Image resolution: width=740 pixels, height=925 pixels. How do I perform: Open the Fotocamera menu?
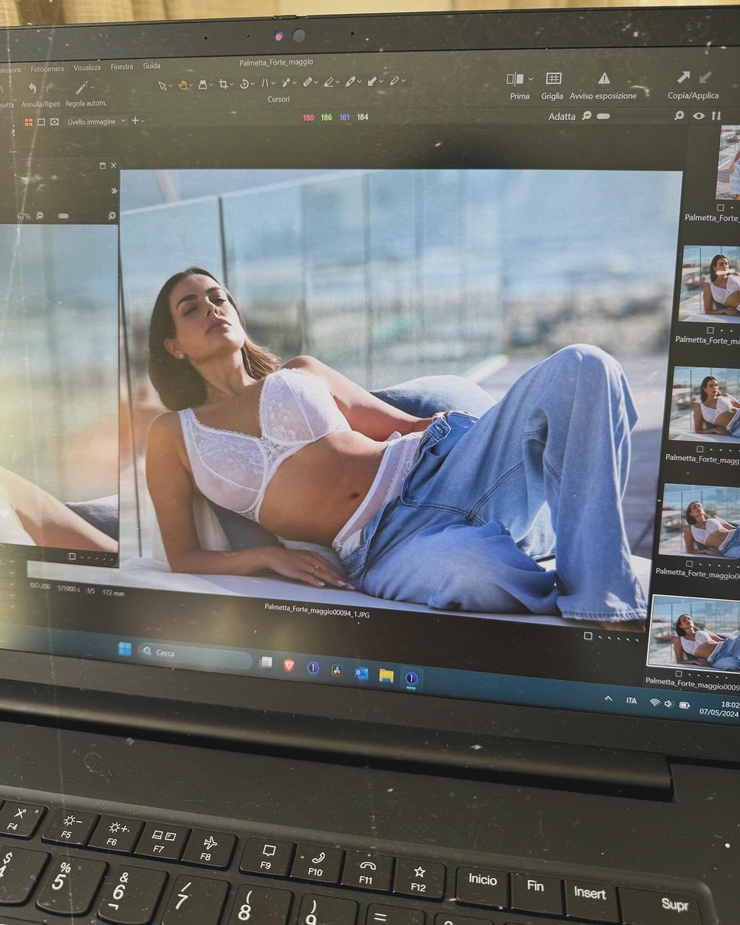tap(47, 69)
